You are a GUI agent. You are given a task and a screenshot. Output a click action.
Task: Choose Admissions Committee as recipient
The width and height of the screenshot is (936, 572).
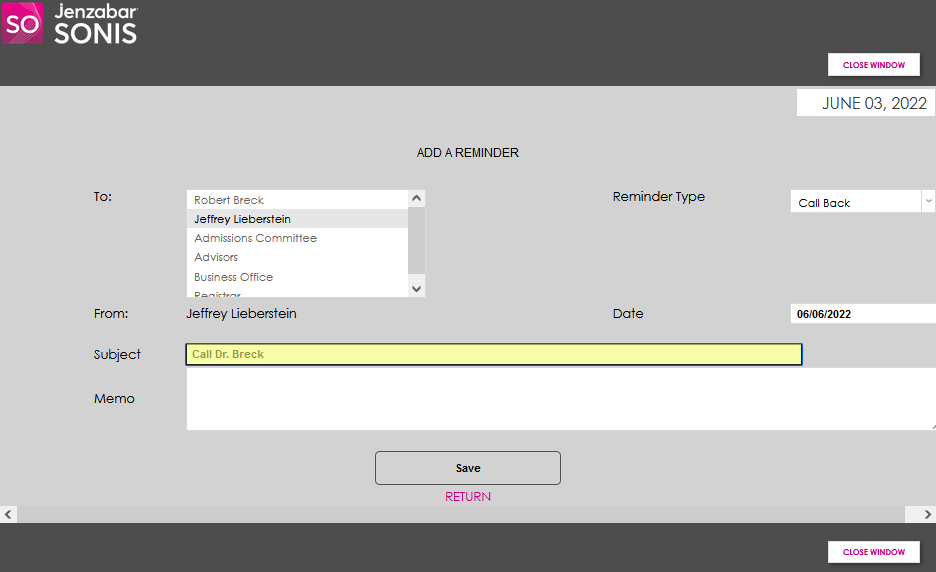point(255,238)
